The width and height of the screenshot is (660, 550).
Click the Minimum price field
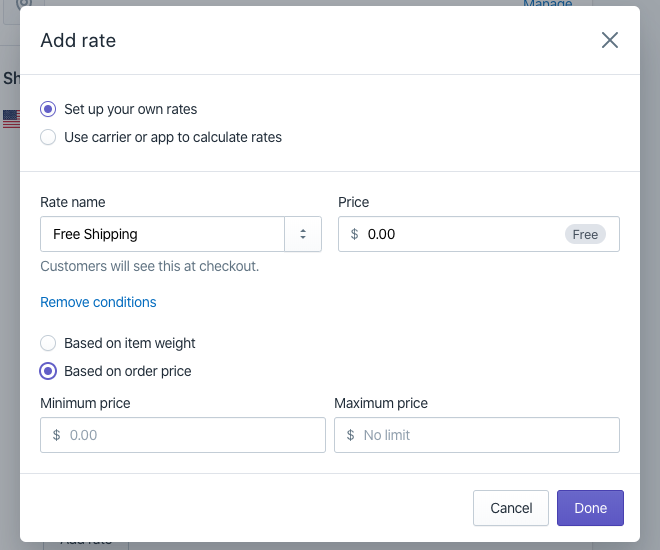coord(183,435)
